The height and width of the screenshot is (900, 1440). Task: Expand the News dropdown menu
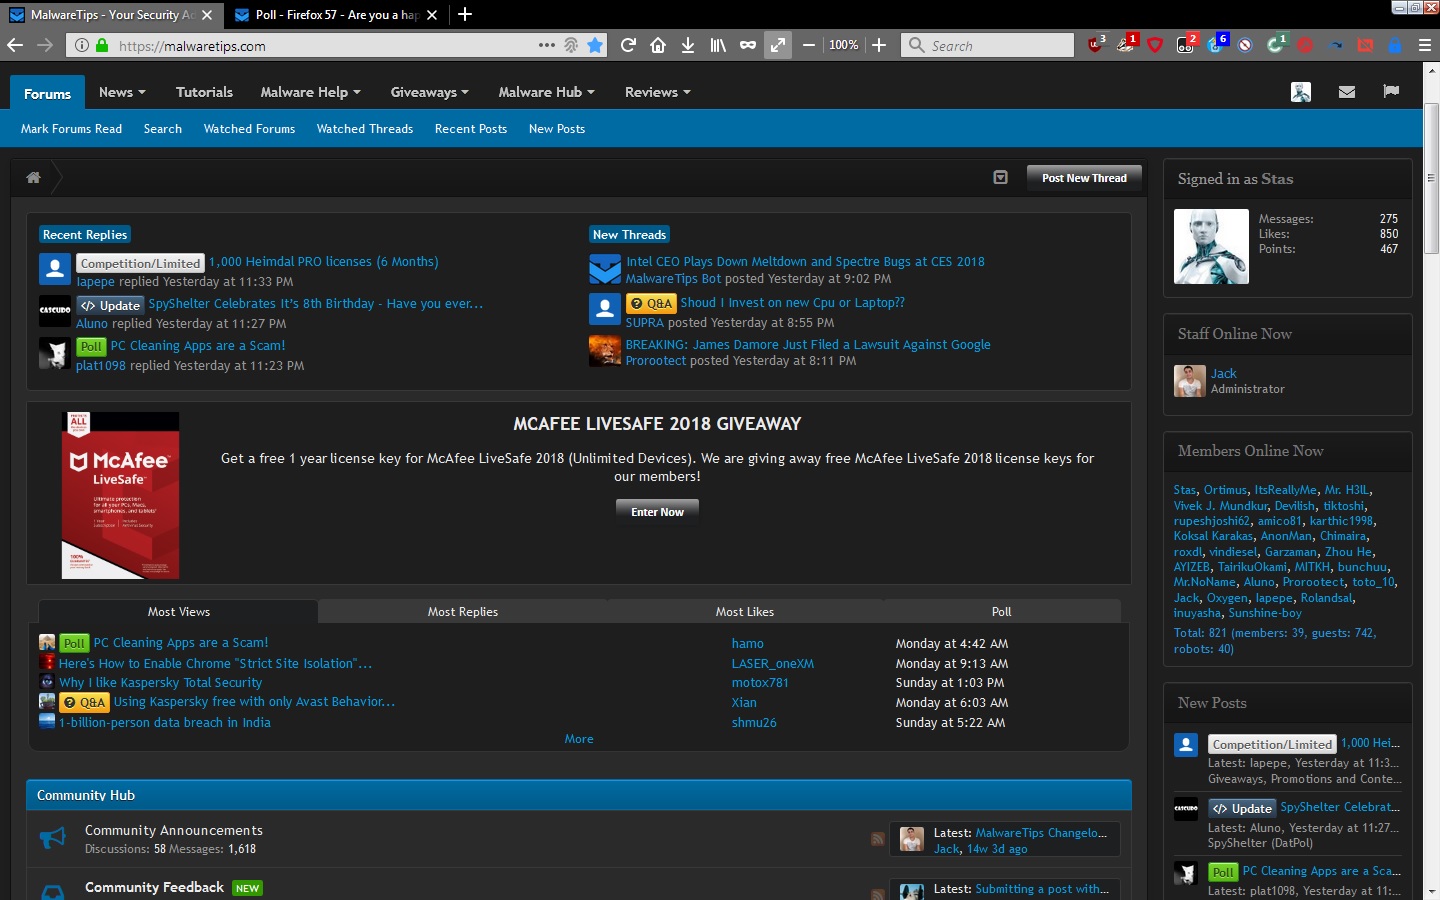(122, 92)
